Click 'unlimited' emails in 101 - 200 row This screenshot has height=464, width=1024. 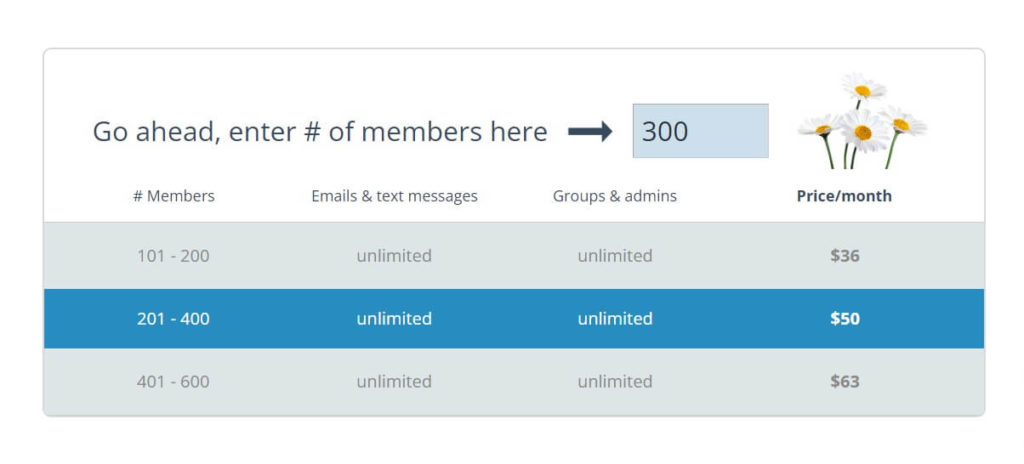click(394, 256)
